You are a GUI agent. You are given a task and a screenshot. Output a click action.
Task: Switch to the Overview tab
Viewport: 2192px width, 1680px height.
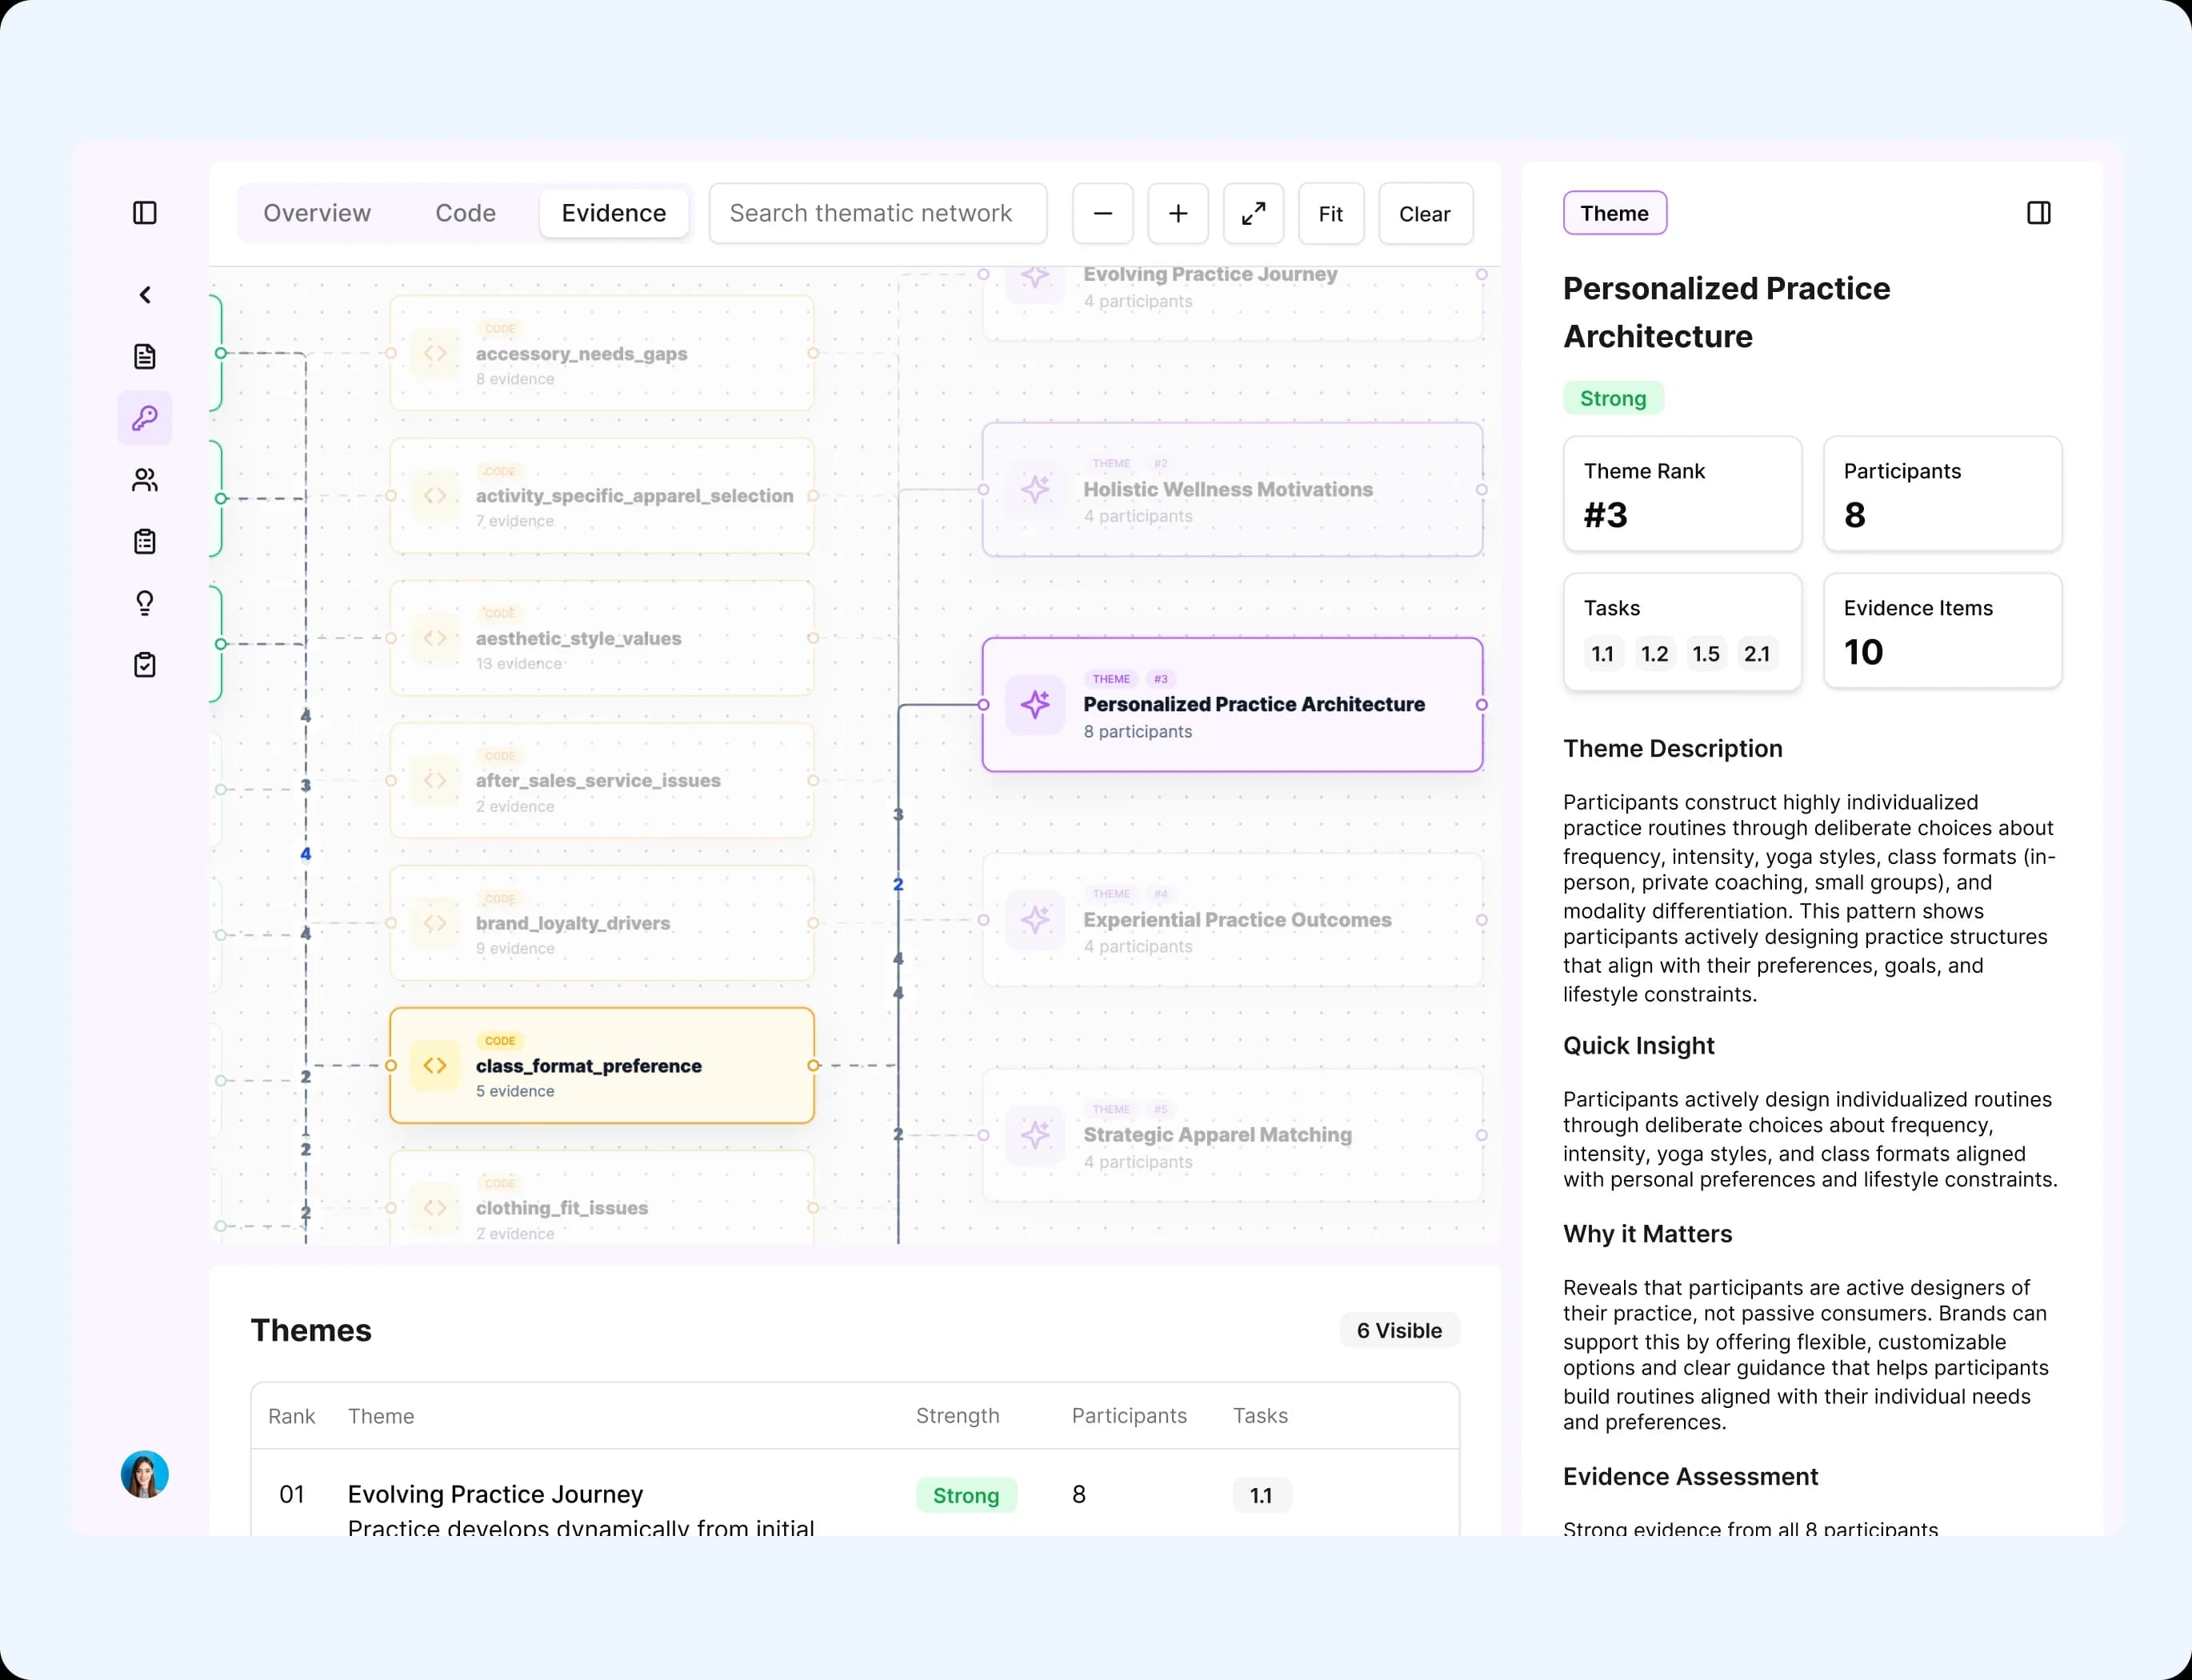pyautogui.click(x=317, y=213)
